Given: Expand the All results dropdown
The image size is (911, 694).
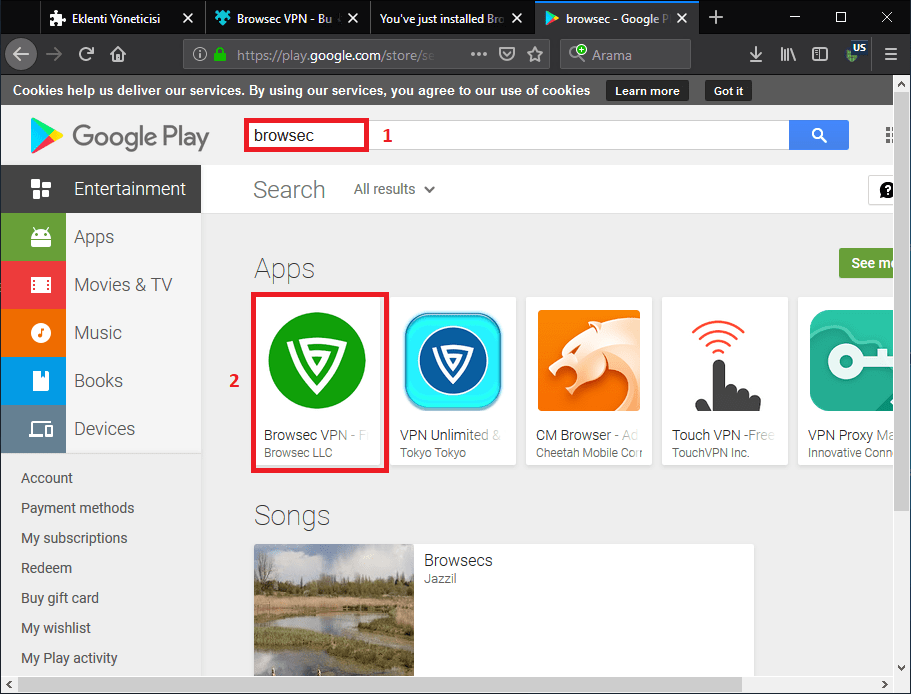Looking at the screenshot, I should [394, 189].
